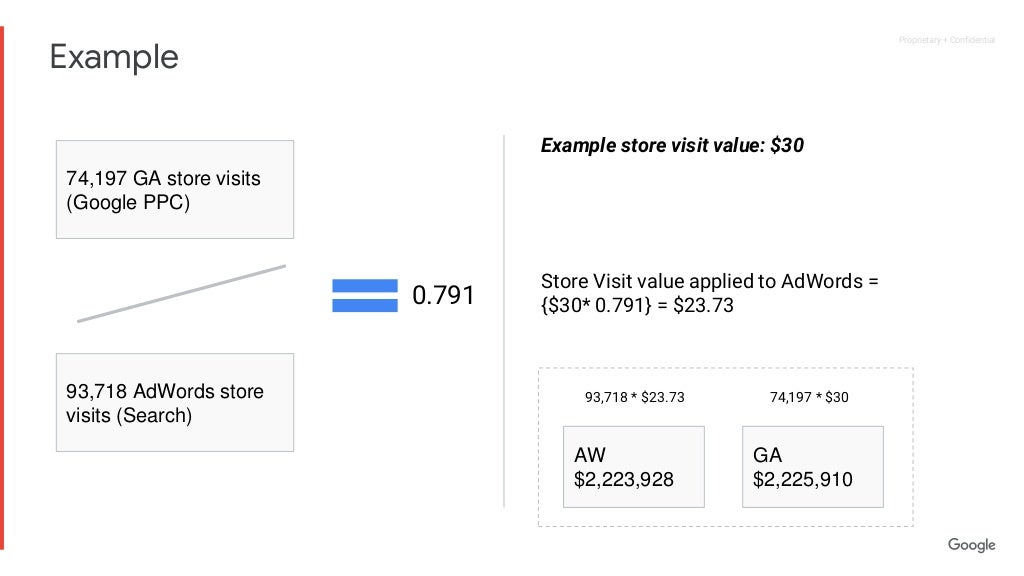The height and width of the screenshot is (576, 1024).
Task: Click the Proprietary + Confidential watermark text
Action: 946,40
